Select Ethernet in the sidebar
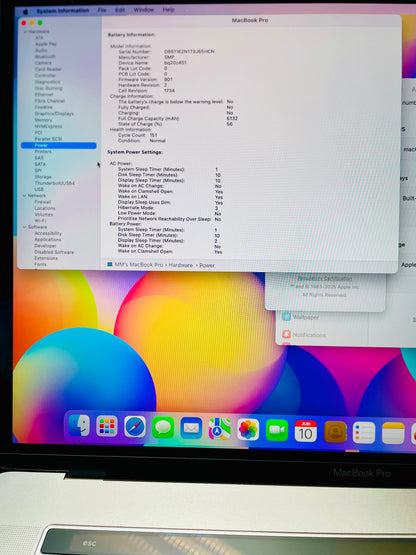Screen dimensions: 416x555 click(x=44, y=95)
